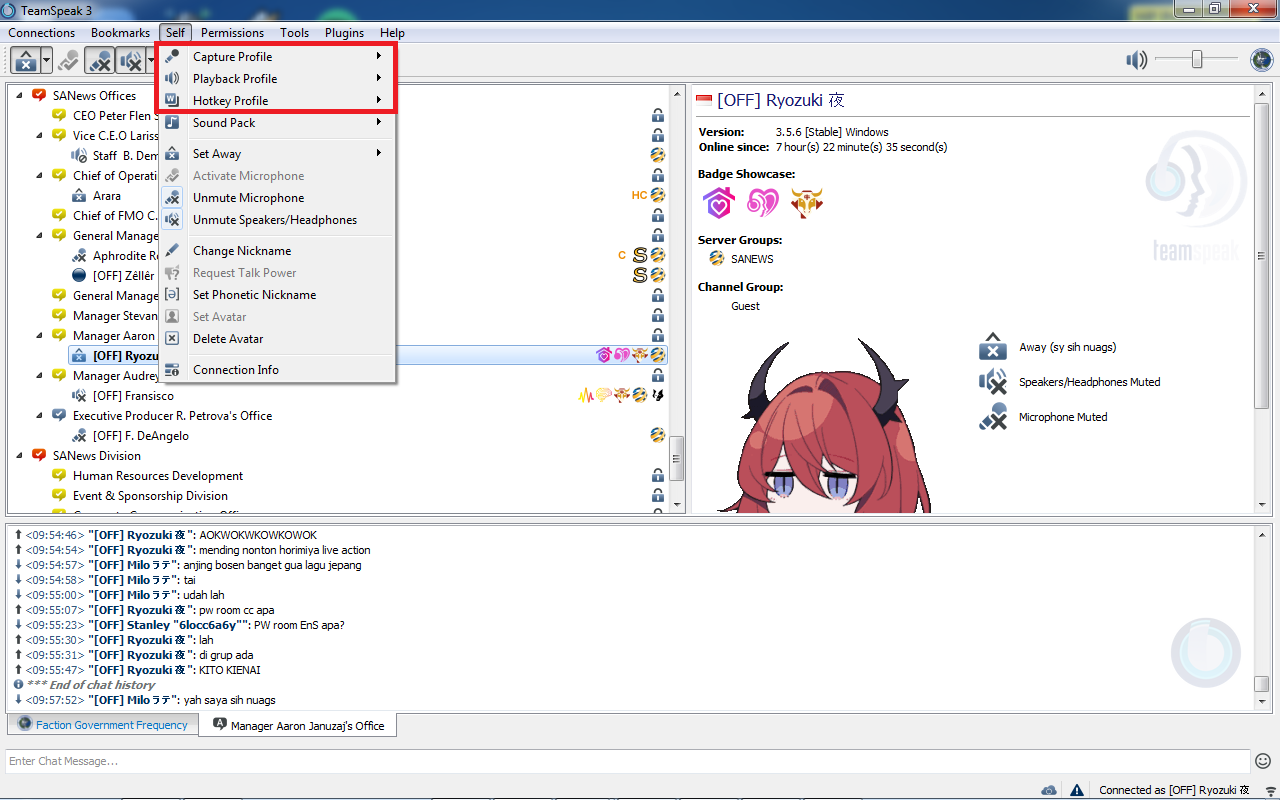Select user [OFF] Fransisco in the tree
The height and width of the screenshot is (800, 1280).
133,396
